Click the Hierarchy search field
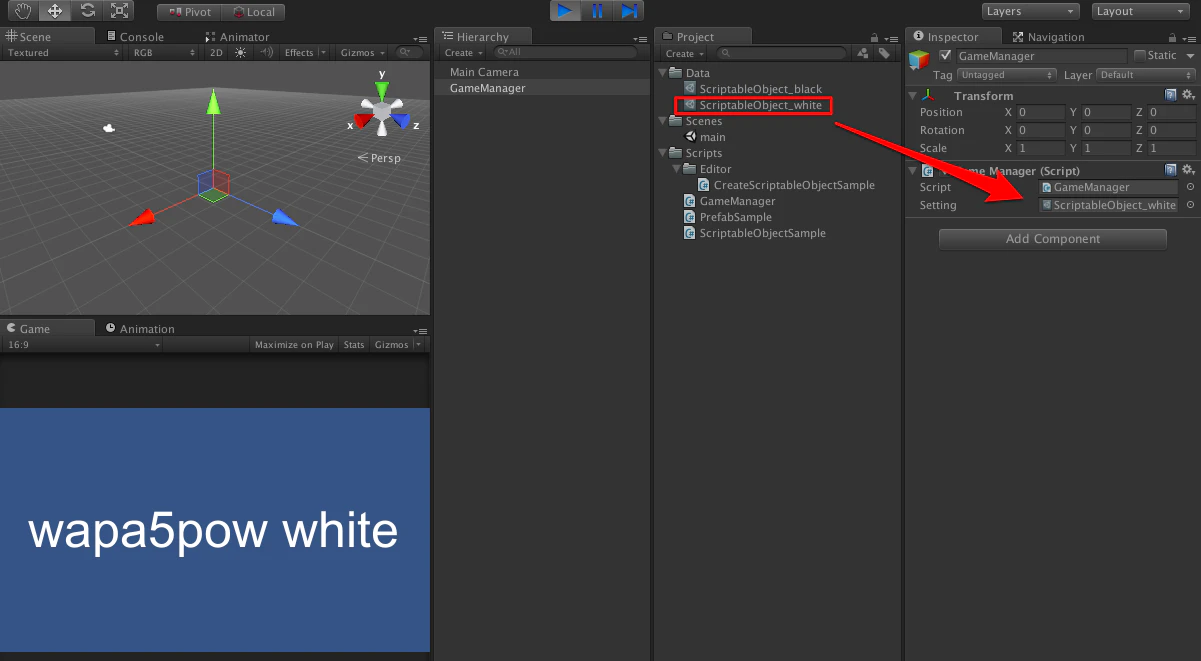Screen dimensions: 1201x661 click(x=564, y=52)
